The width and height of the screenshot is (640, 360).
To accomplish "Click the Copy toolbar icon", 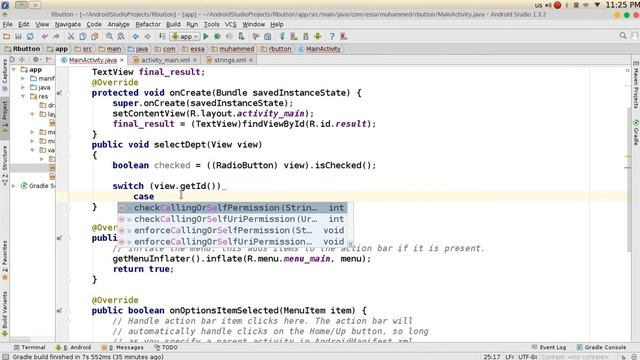I will click(83, 37).
